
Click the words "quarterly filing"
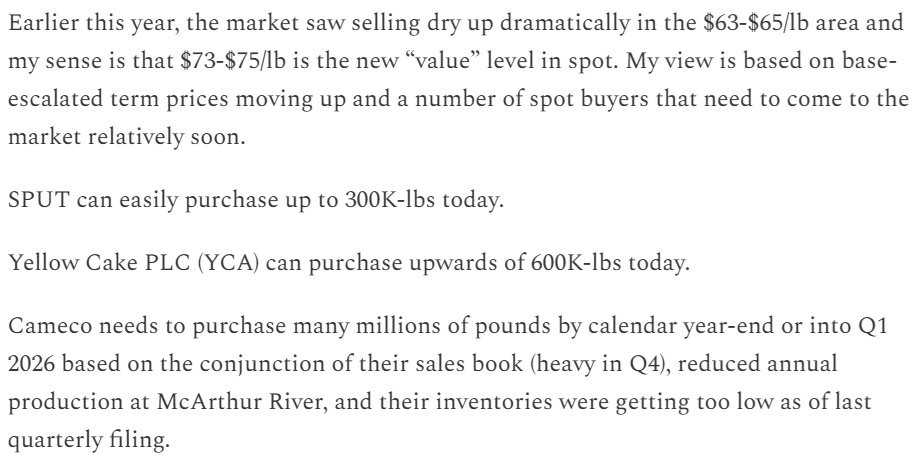click(88, 440)
